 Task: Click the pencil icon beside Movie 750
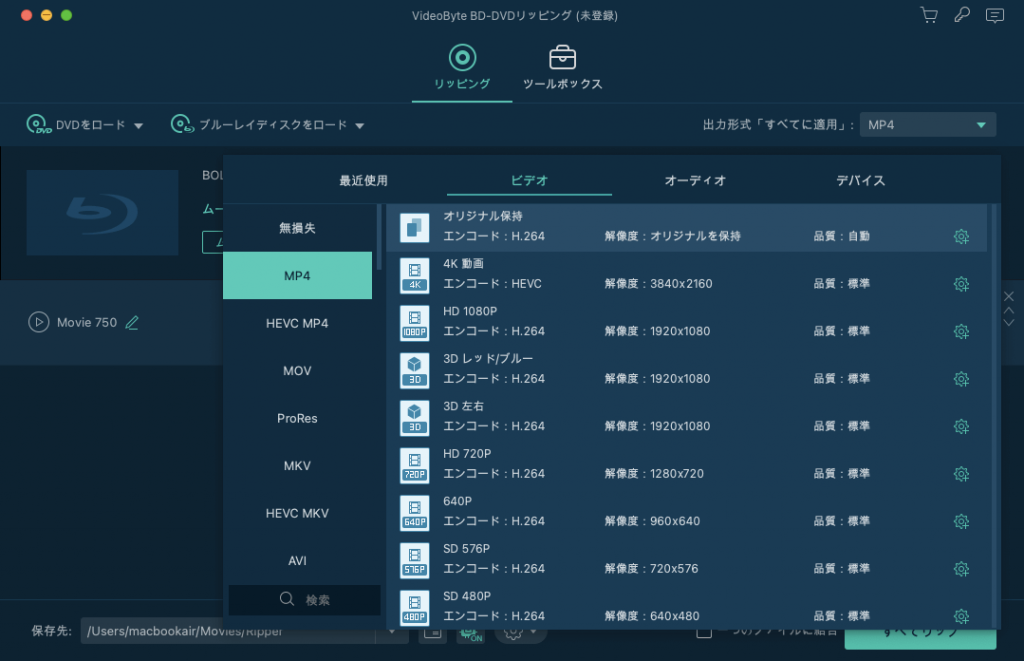tap(132, 322)
